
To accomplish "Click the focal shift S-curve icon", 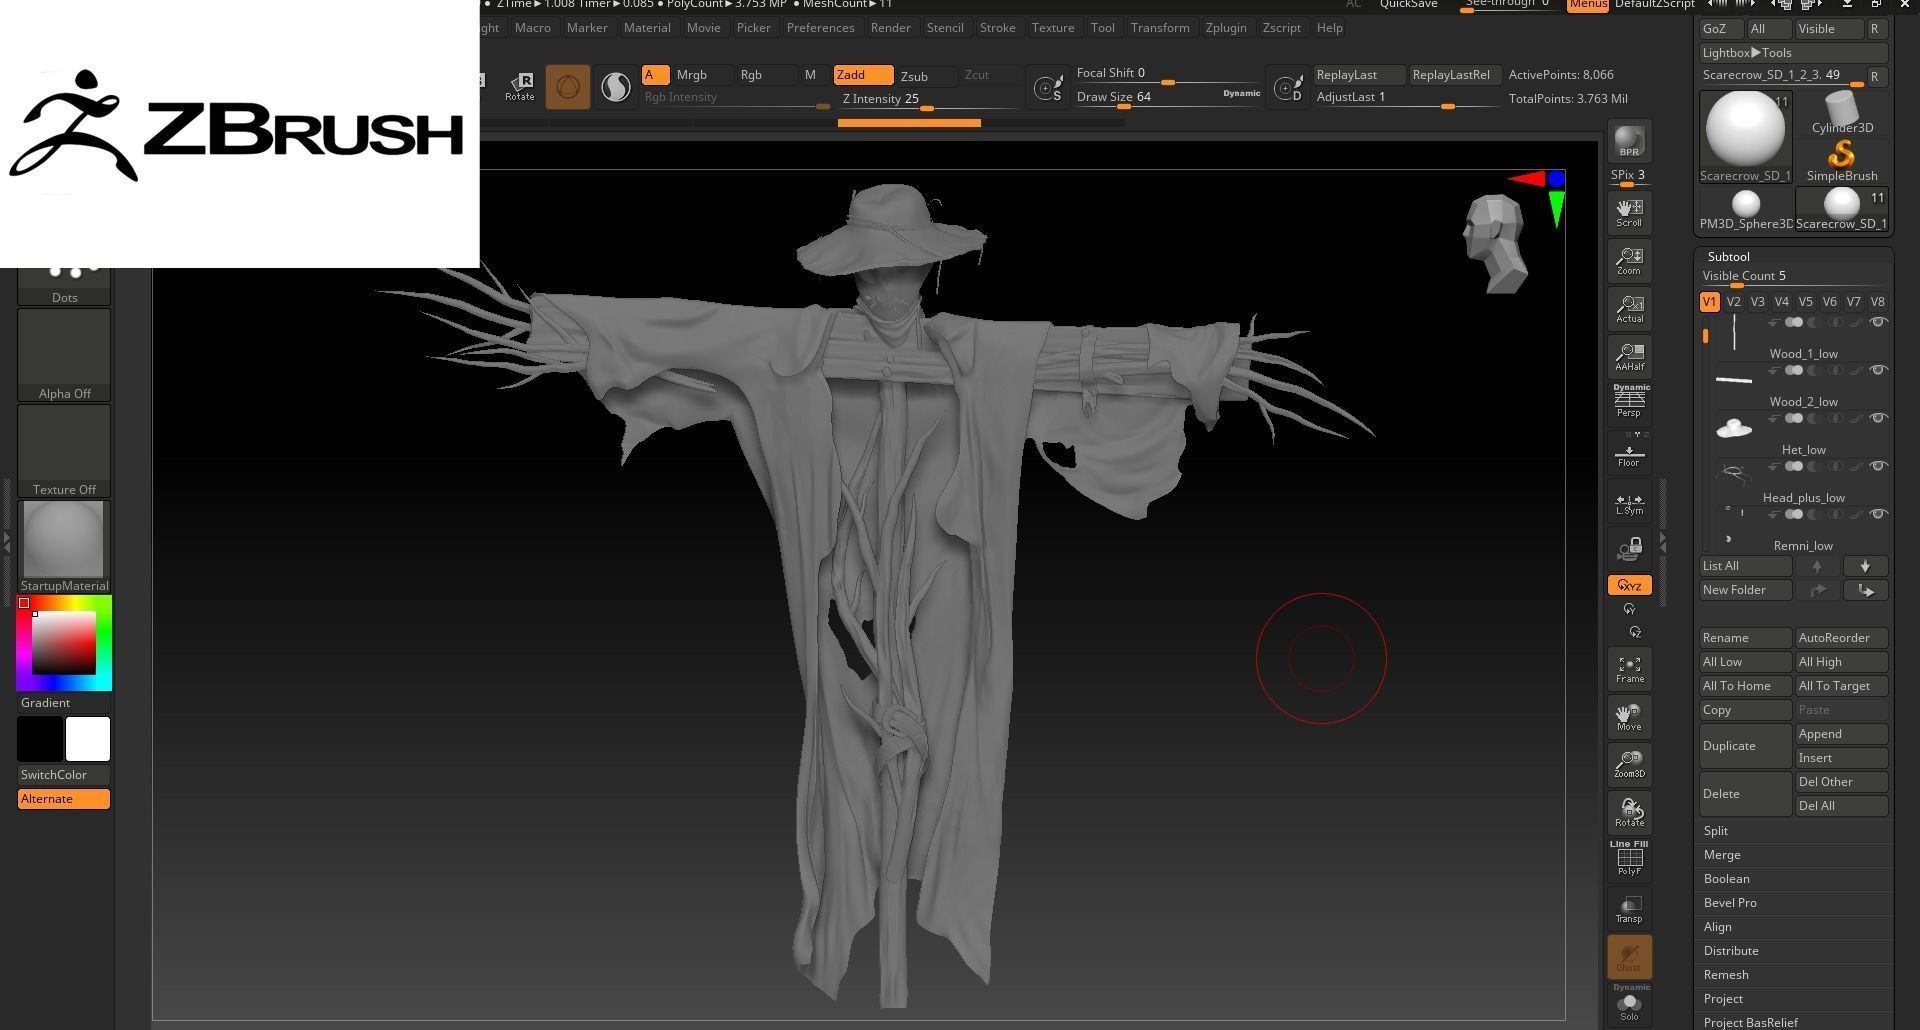I will (x=1048, y=88).
